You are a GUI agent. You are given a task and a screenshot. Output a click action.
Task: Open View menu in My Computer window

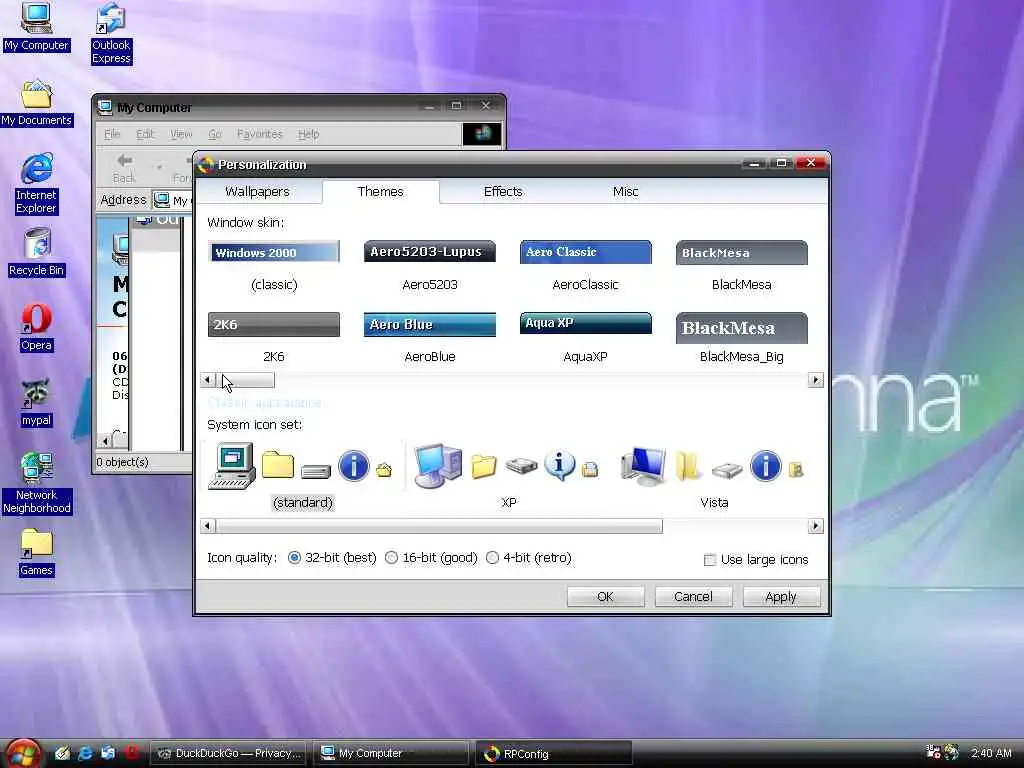pyautogui.click(x=181, y=134)
